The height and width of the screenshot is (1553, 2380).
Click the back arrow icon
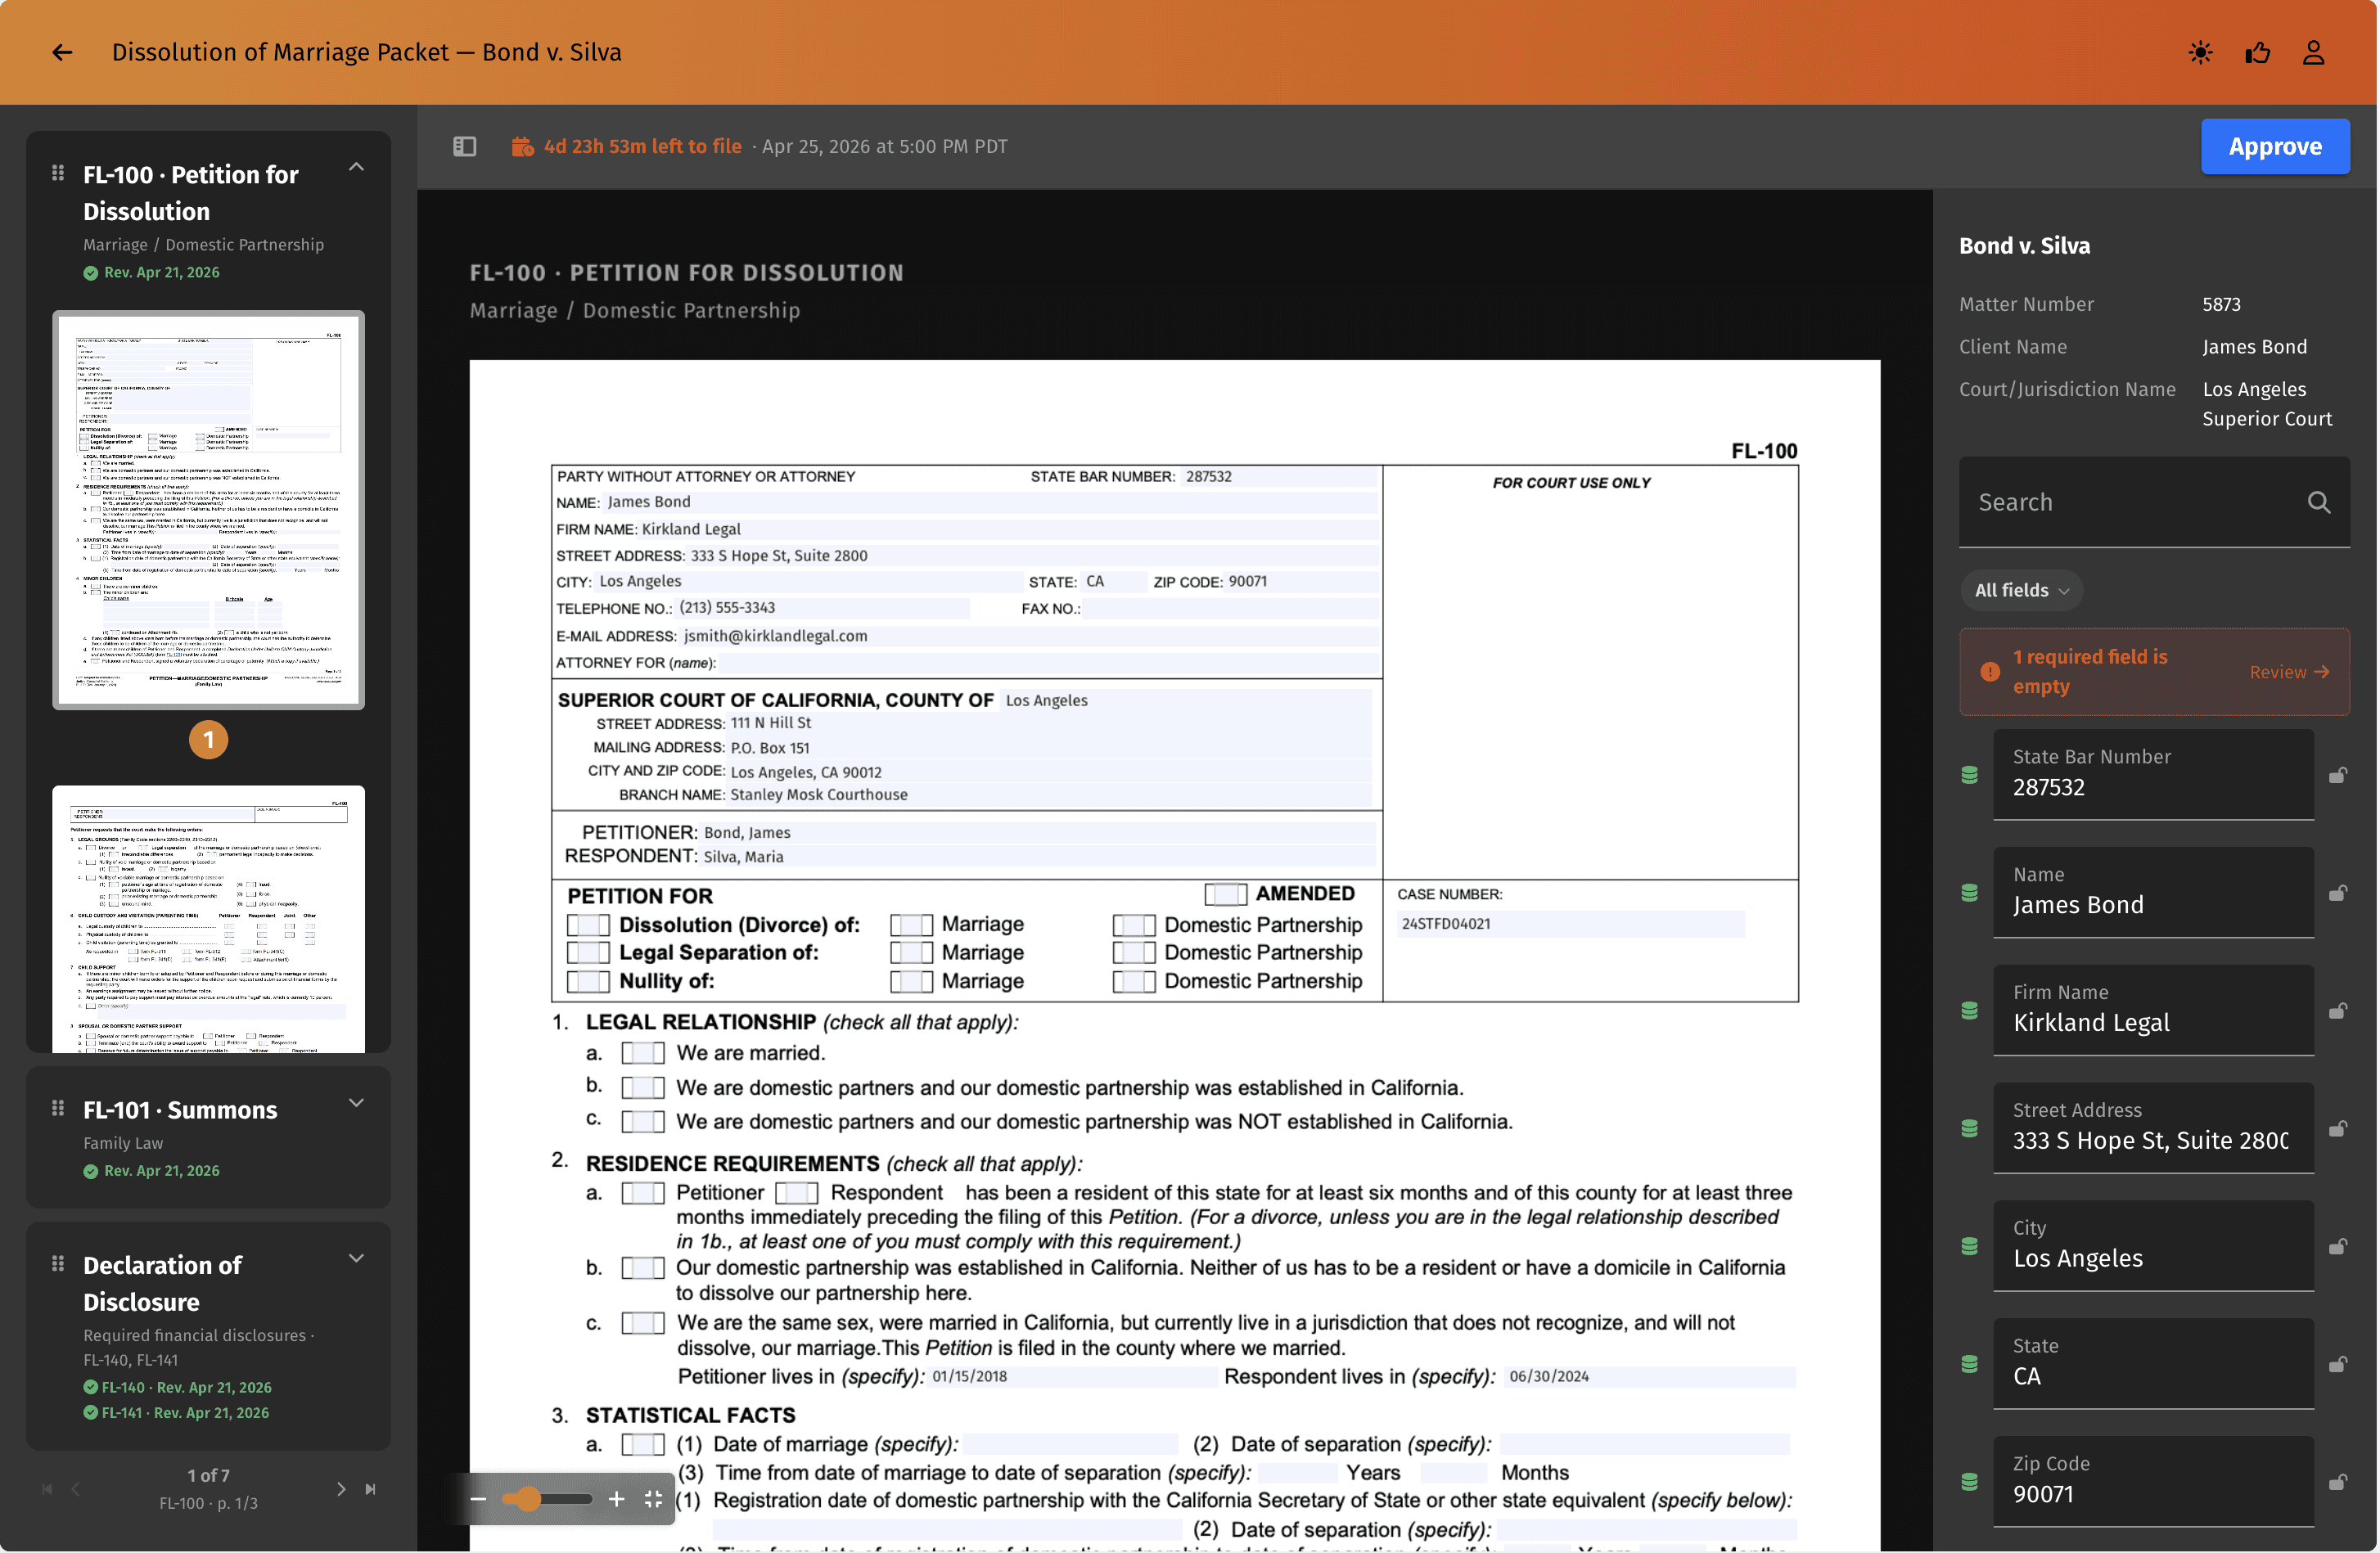point(62,52)
